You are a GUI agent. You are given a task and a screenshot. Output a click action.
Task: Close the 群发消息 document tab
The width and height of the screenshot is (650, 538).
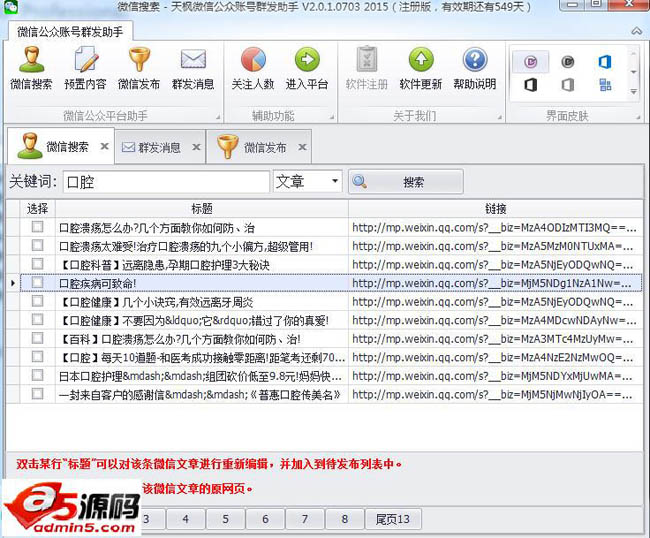(196, 147)
